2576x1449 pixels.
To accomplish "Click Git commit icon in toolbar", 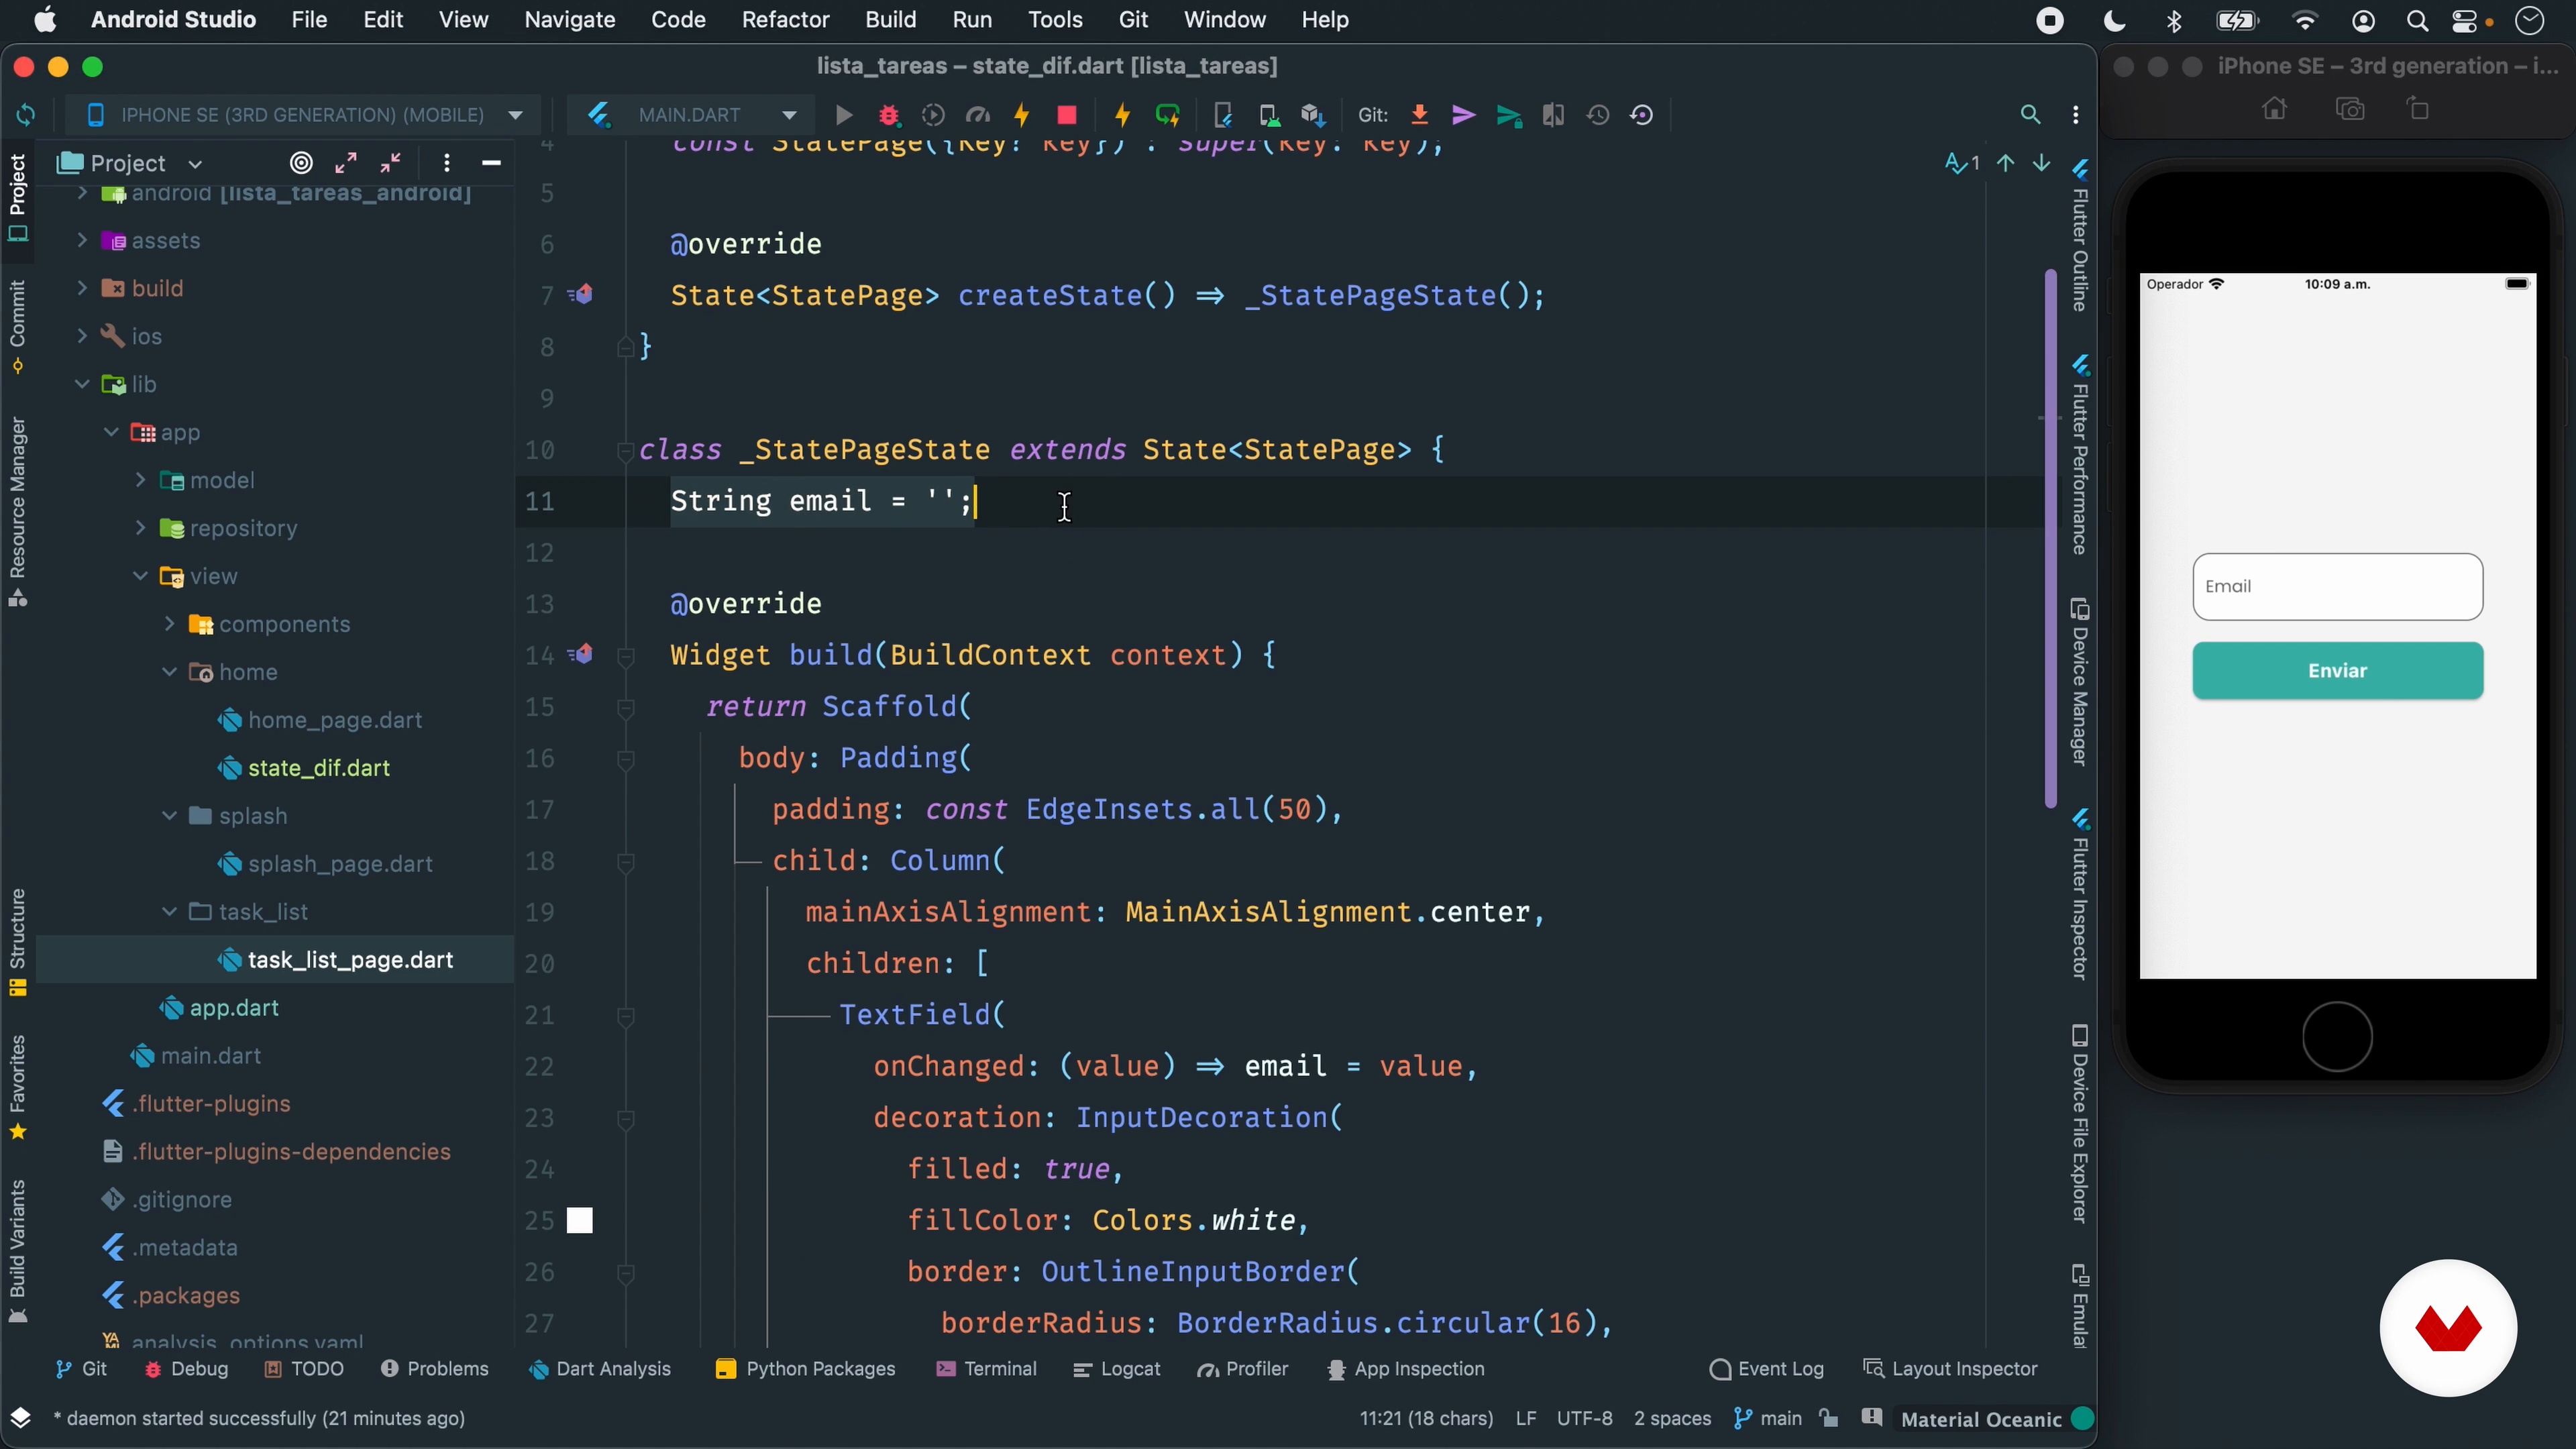I will pos(1464,115).
